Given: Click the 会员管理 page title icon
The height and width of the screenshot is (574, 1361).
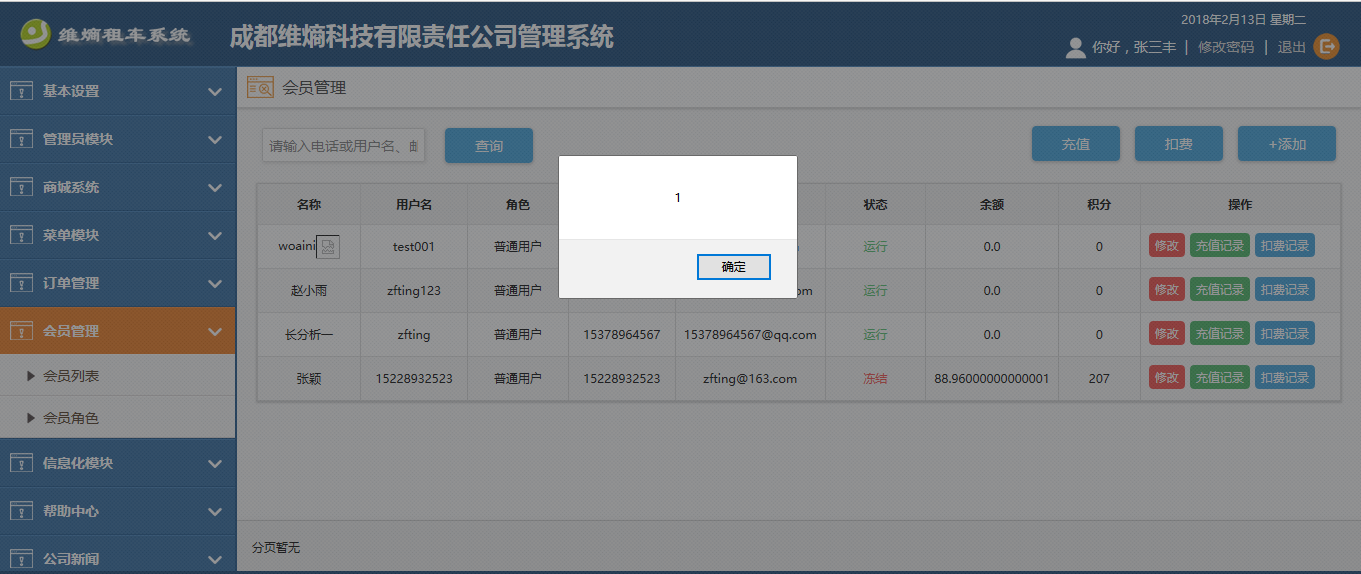Looking at the screenshot, I should click(260, 87).
